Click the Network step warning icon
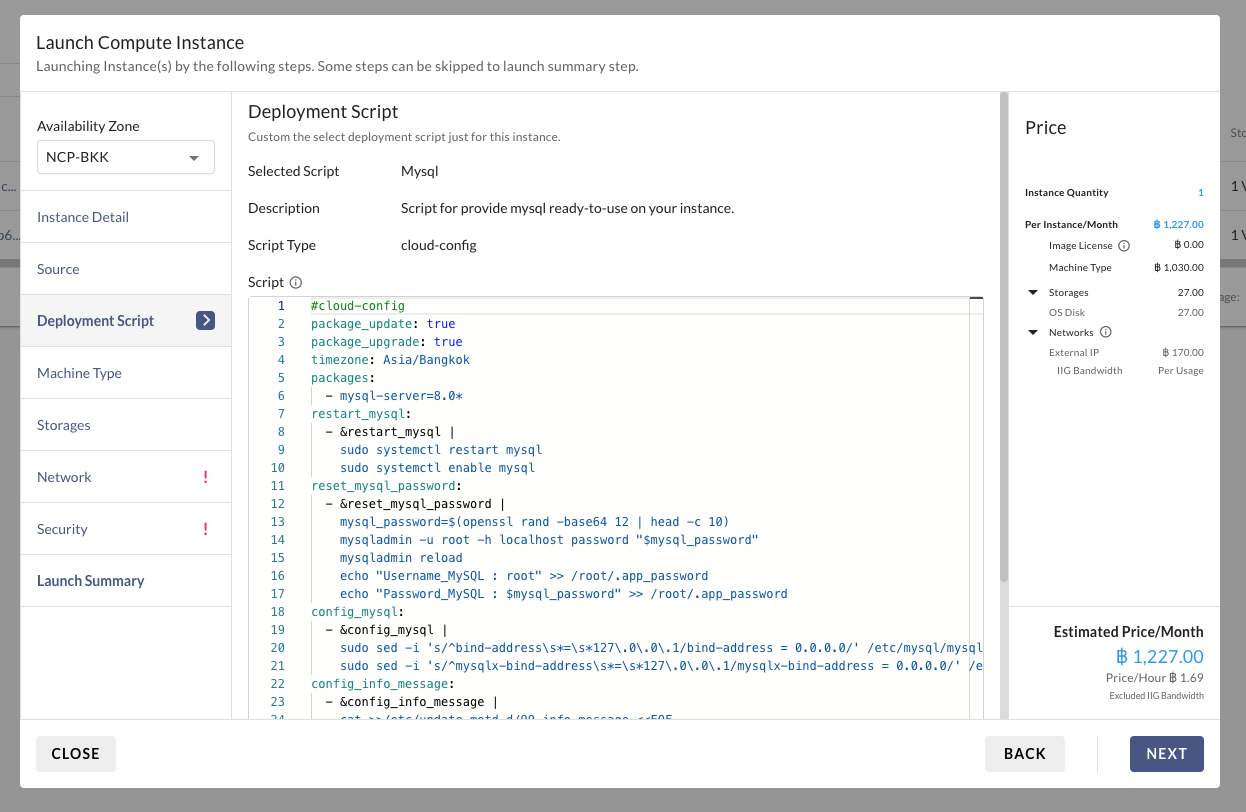Viewport: 1246px width, 812px height. [x=205, y=477]
